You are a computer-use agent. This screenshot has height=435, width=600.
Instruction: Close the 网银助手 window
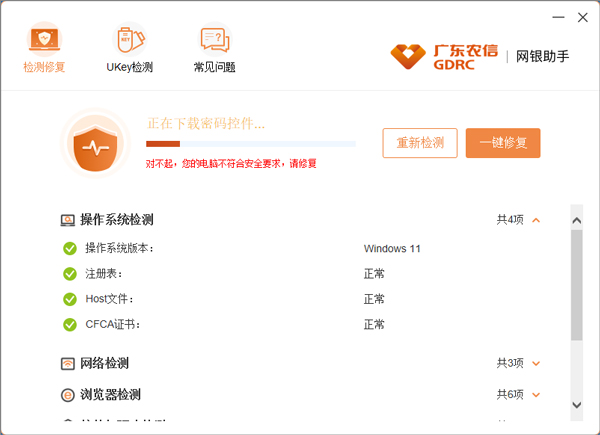pyautogui.click(x=583, y=17)
